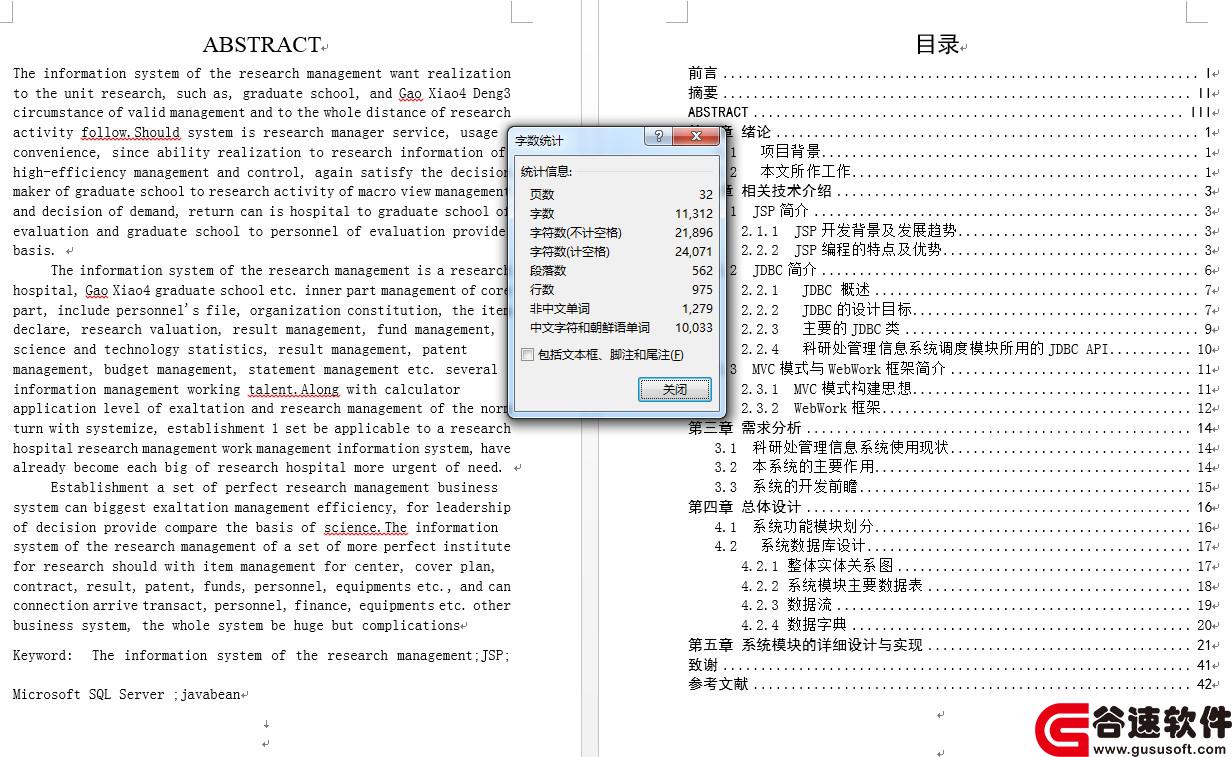Open 4.2 系统数据库设计 entry
This screenshot has height=757, width=1232.
(963, 546)
